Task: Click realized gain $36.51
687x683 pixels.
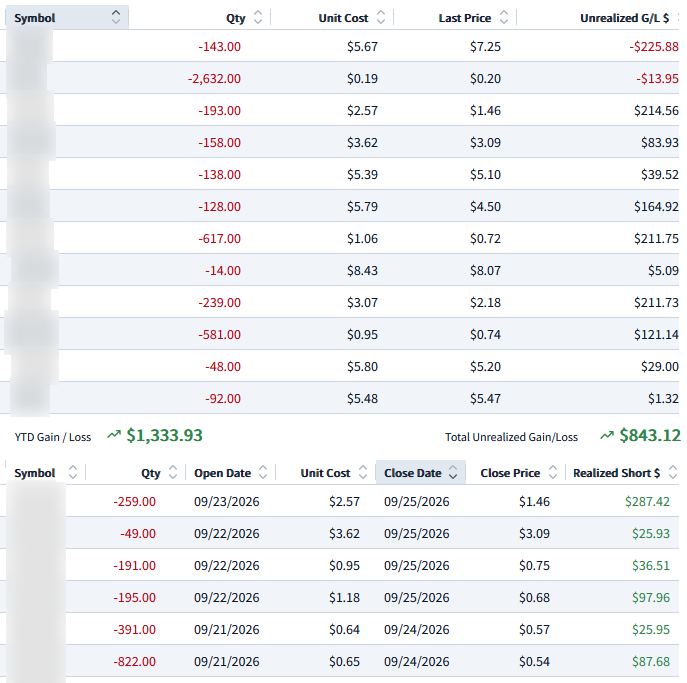Action: (651, 565)
